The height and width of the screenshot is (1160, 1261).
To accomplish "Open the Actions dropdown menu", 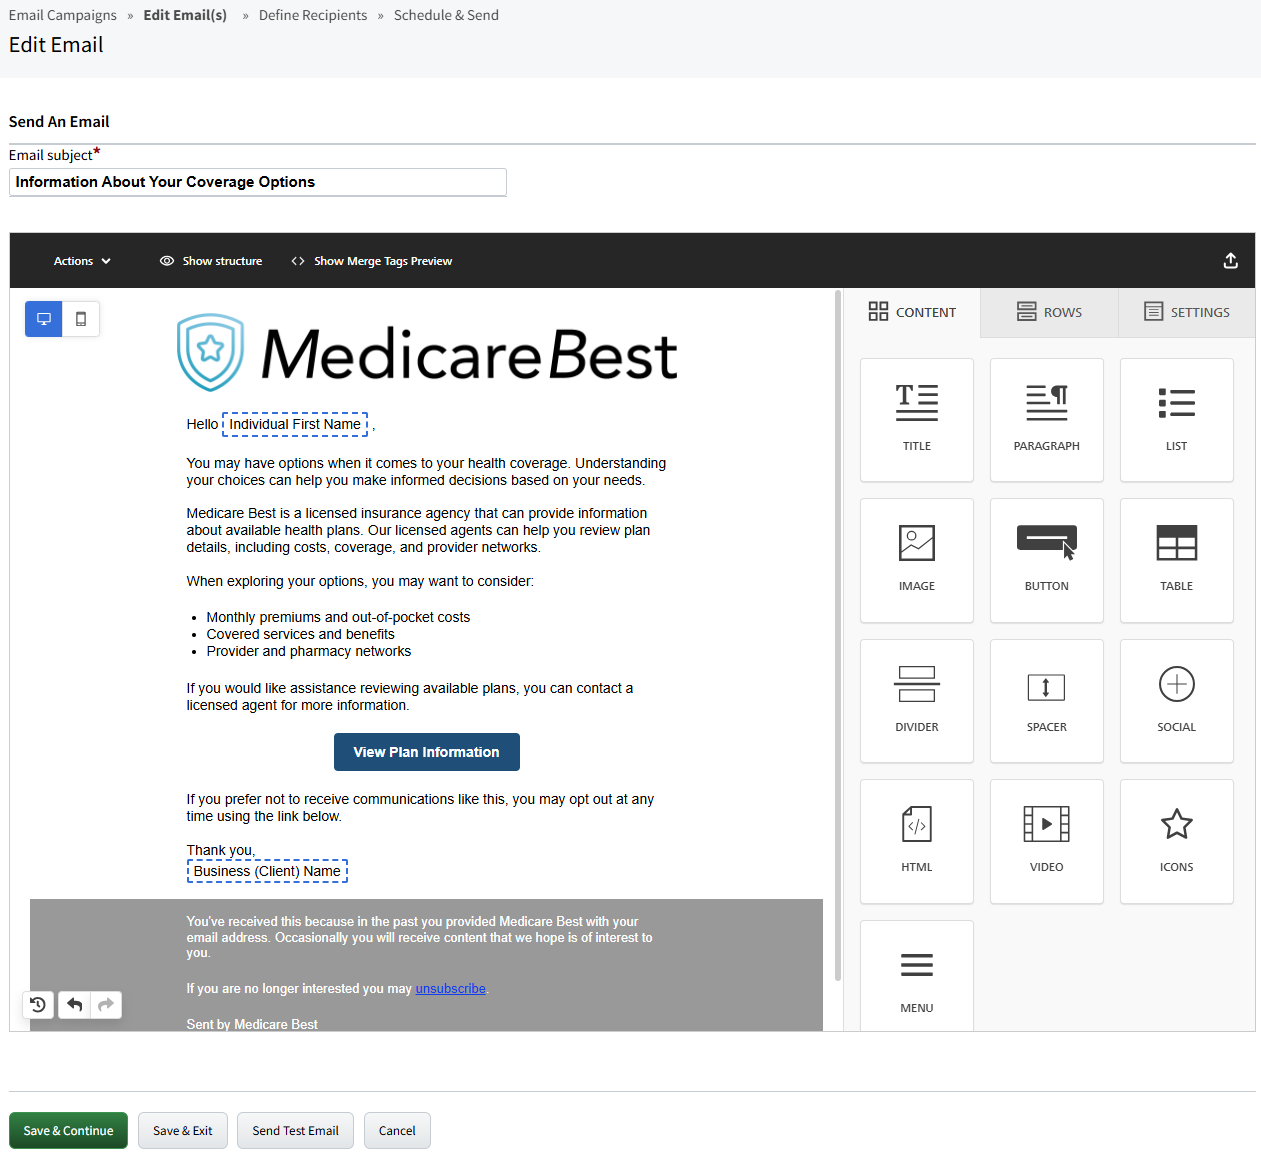I will [x=80, y=260].
